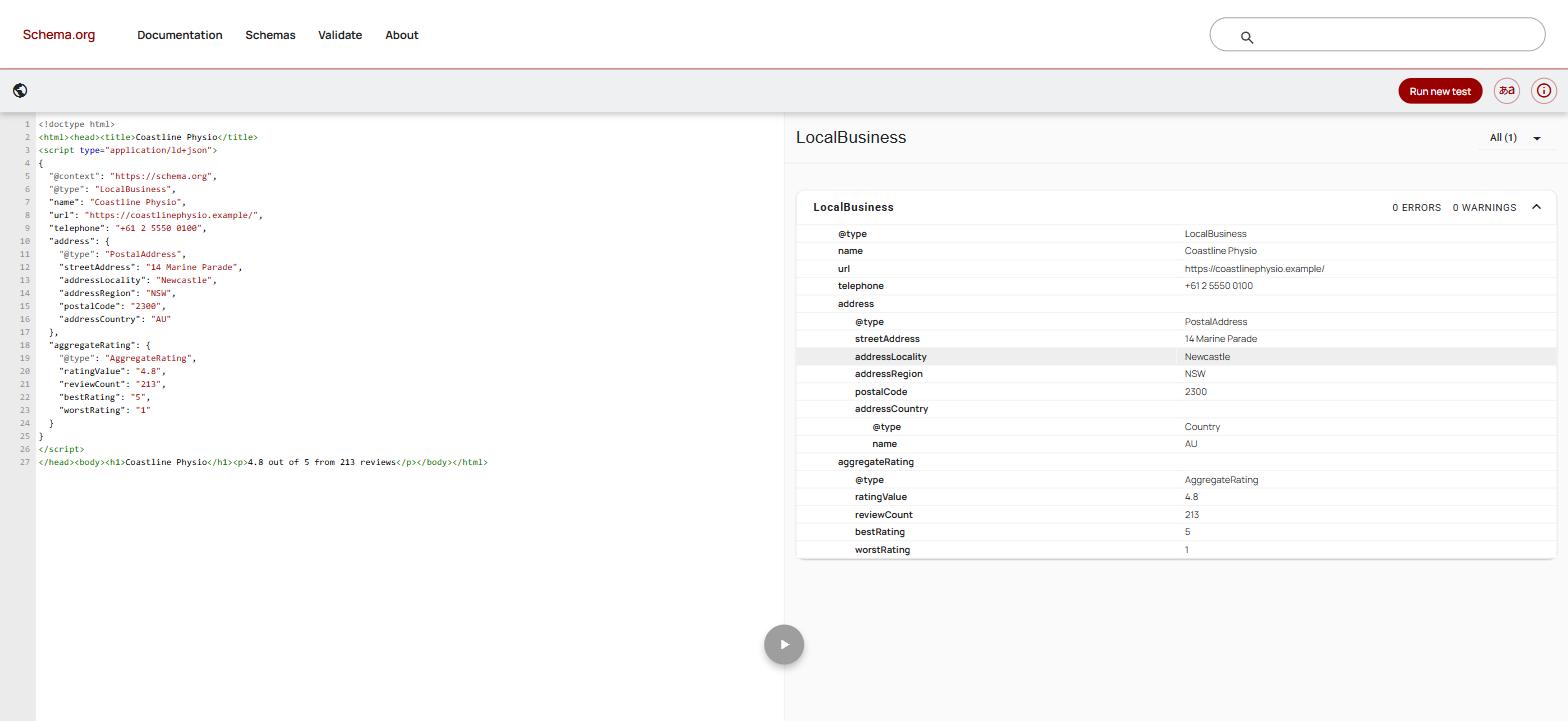Focus the site search field

pyautogui.click(x=1377, y=34)
